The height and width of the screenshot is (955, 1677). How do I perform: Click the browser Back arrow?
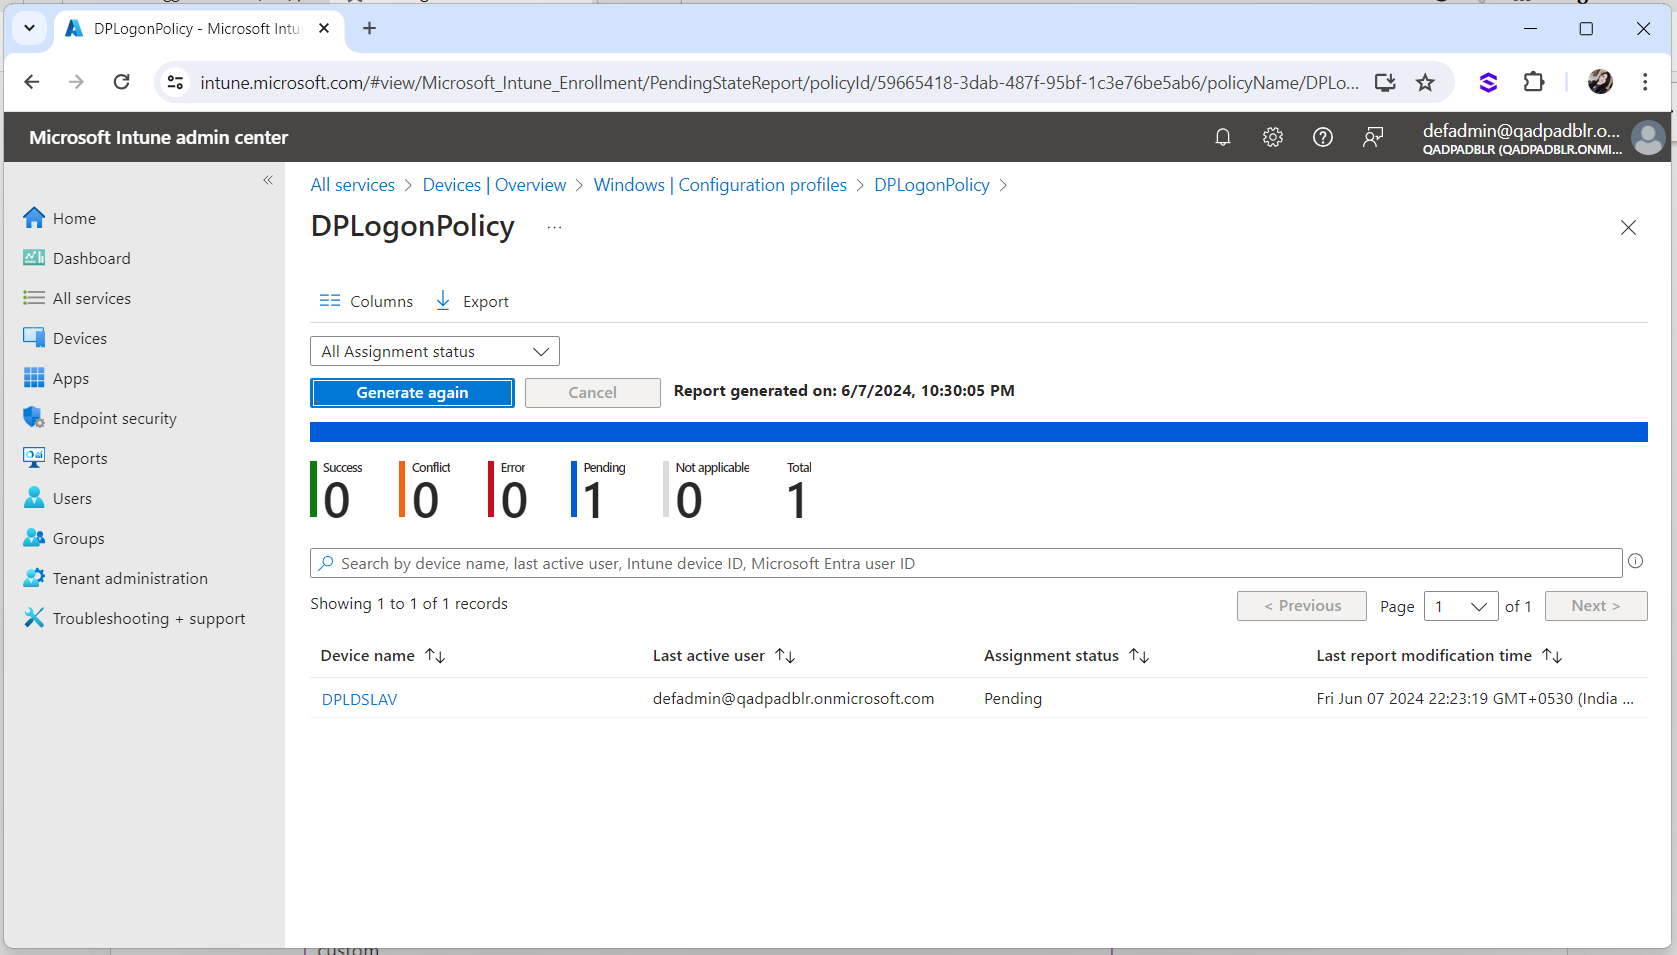(32, 82)
